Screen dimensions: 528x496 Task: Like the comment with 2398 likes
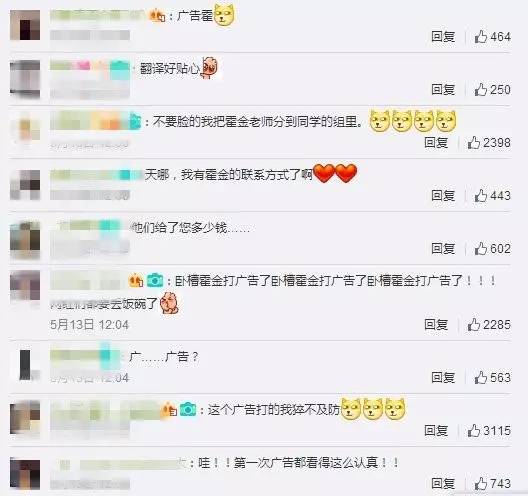click(x=473, y=143)
